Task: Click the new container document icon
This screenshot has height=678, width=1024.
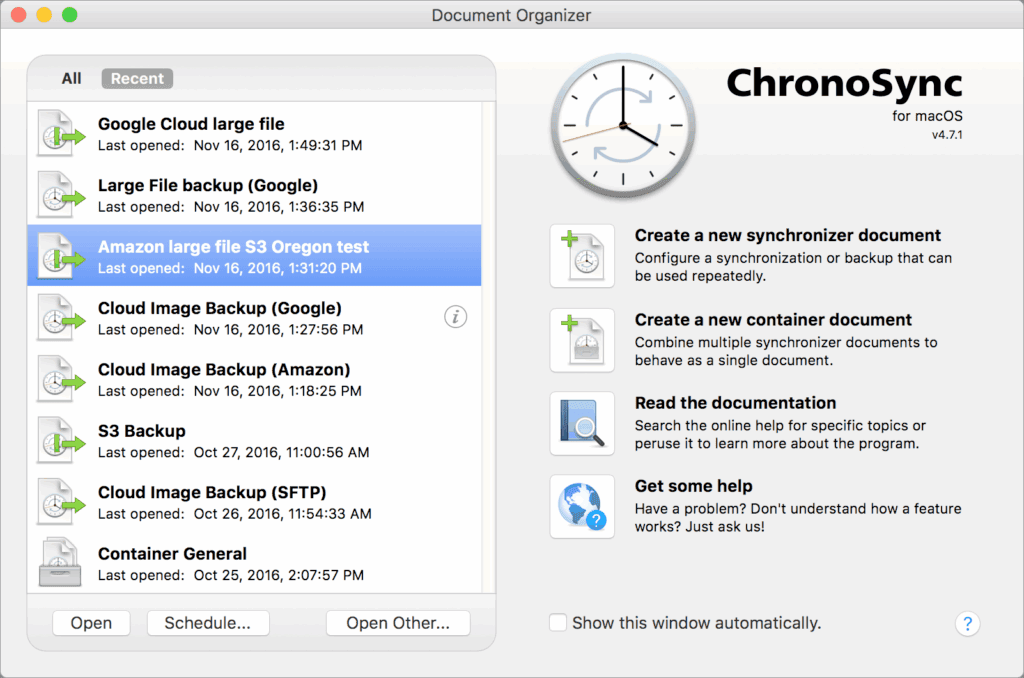Action: coord(582,340)
